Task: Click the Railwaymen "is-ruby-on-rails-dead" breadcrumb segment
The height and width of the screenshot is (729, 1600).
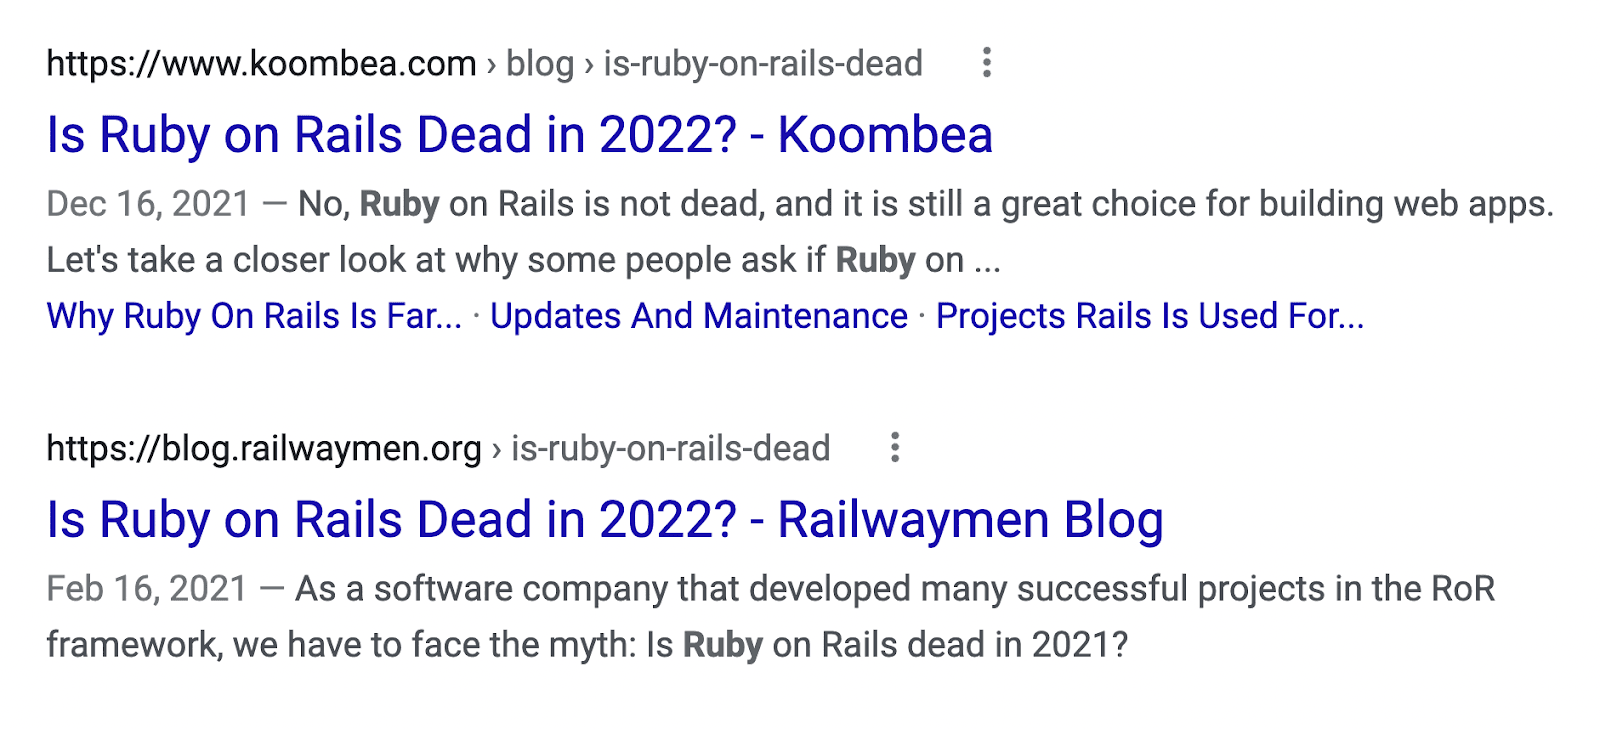Action: tap(670, 448)
